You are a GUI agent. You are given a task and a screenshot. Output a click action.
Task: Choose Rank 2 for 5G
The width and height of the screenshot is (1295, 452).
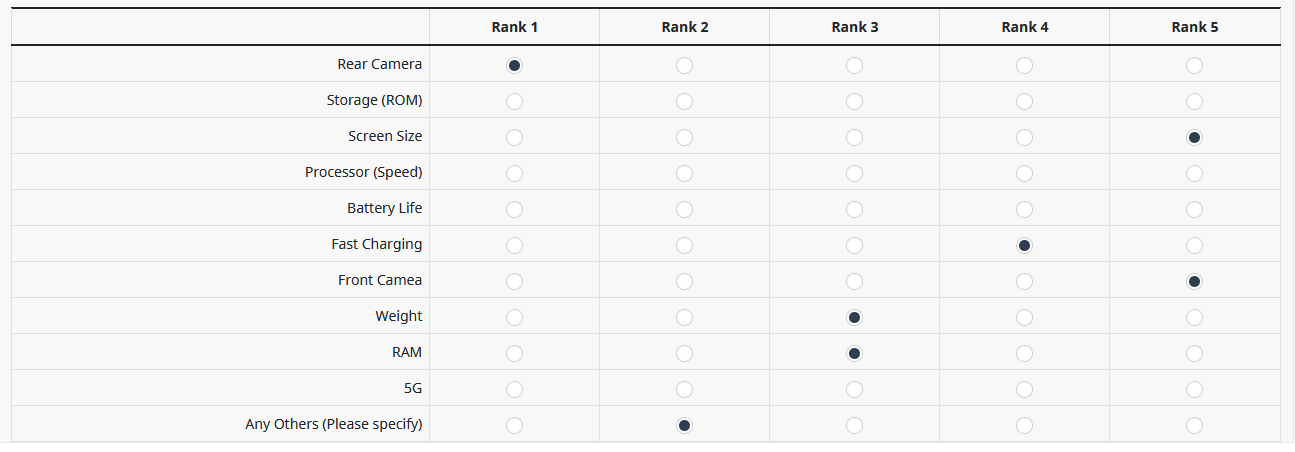tap(684, 390)
